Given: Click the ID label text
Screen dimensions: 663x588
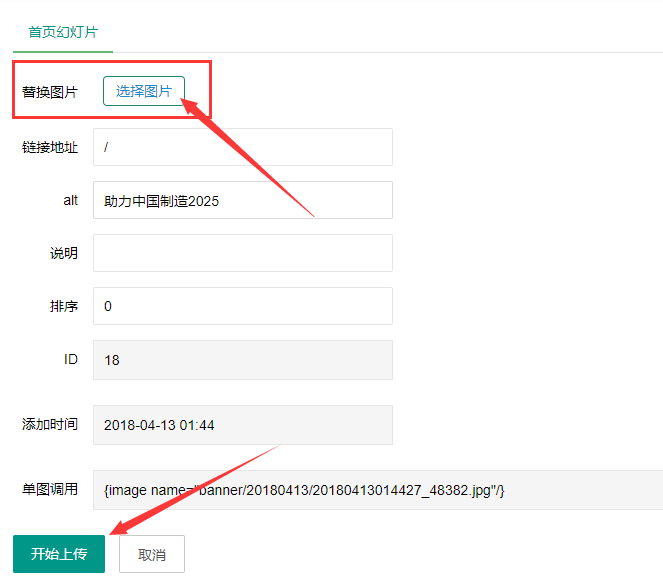Looking at the screenshot, I should pyautogui.click(x=70, y=360).
